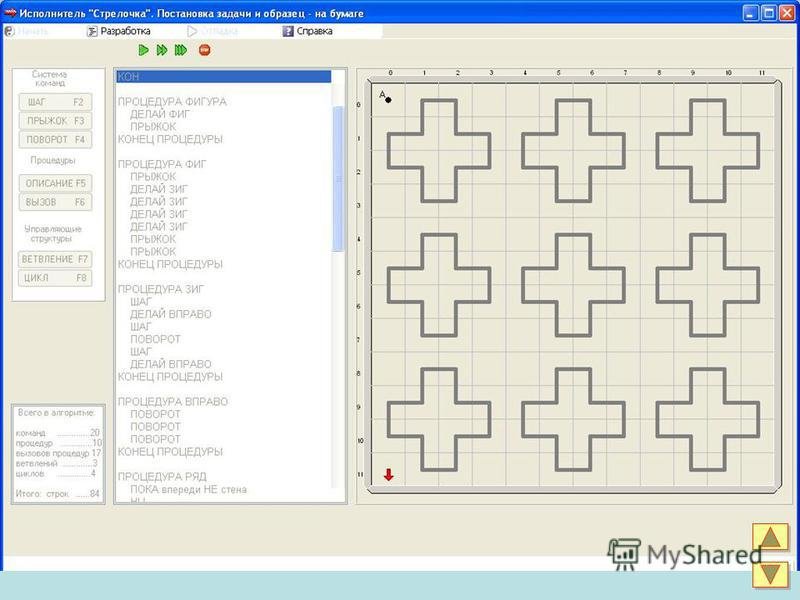Viewport: 800px width, 600px height.
Task: Click the double-arrow fast run icon
Action: [161, 49]
